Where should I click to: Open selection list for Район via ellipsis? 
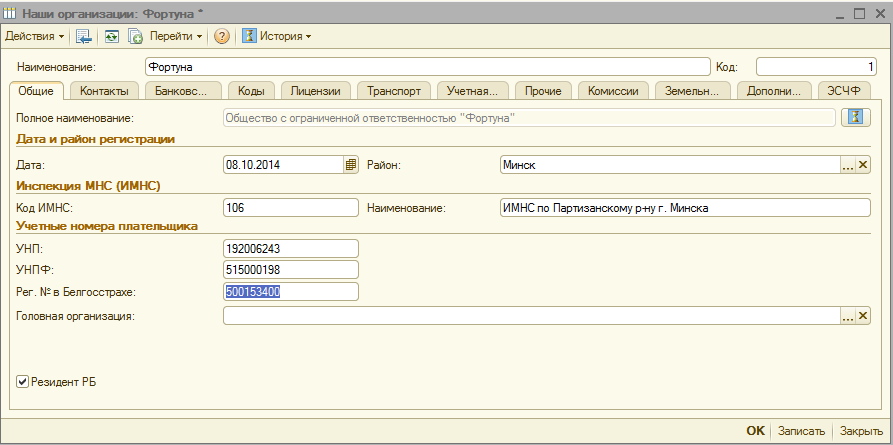(x=847, y=165)
